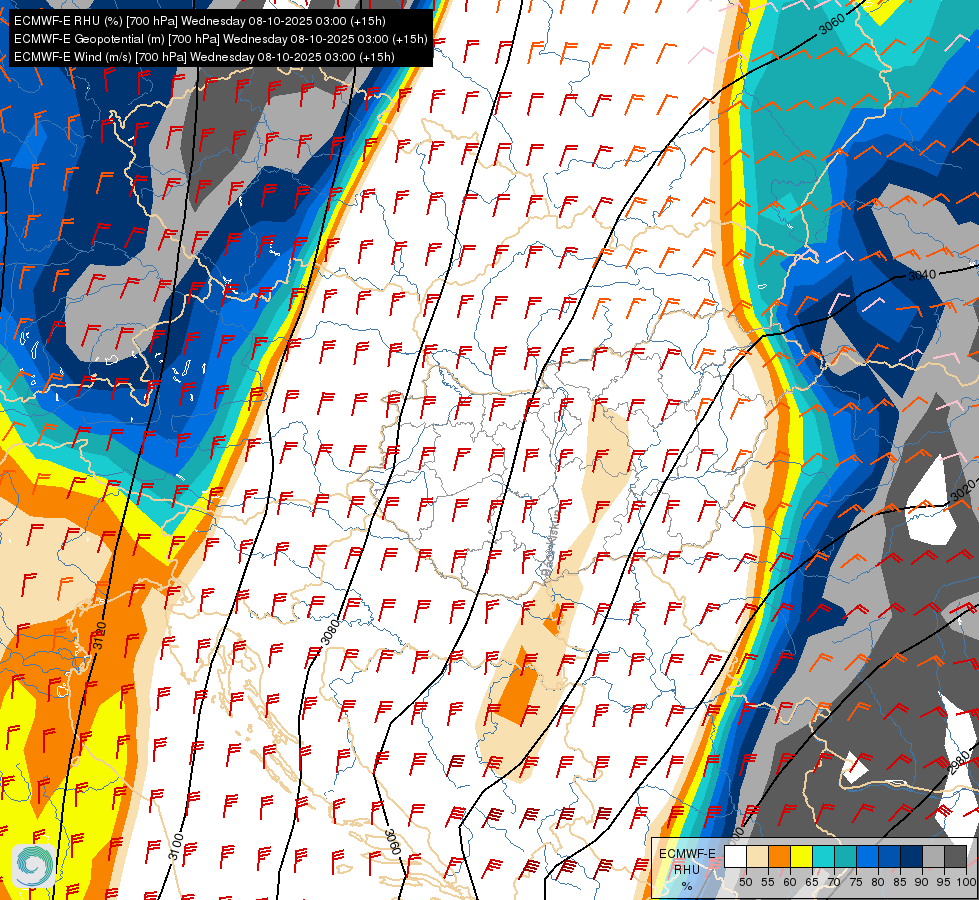
Task: Click the legend tick value 75
Action: (856, 882)
